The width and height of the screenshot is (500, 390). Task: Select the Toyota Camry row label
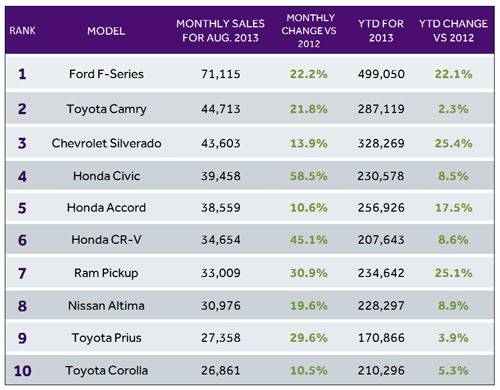(106, 109)
